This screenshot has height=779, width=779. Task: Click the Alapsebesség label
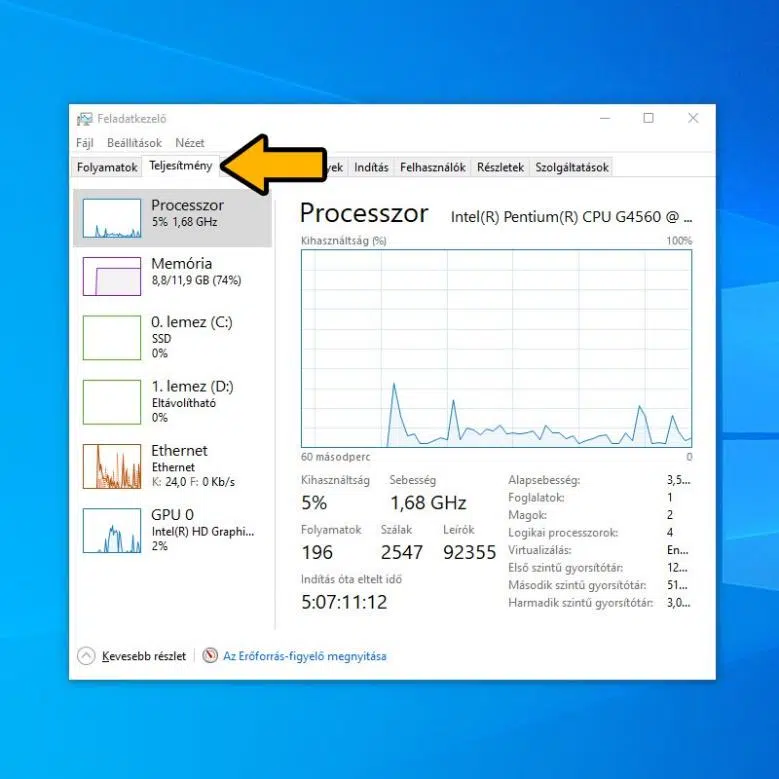(544, 480)
